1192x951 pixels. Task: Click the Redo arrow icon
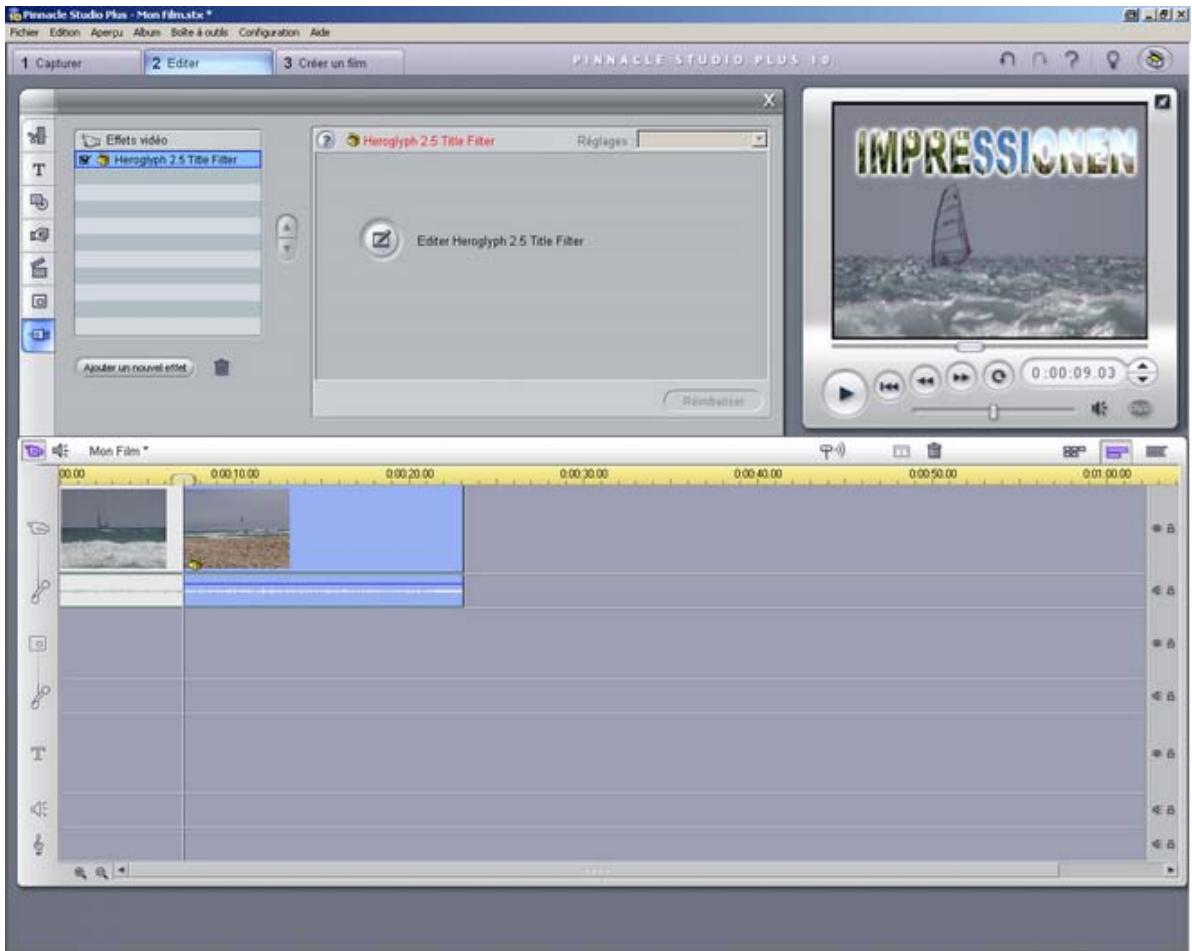1039,59
